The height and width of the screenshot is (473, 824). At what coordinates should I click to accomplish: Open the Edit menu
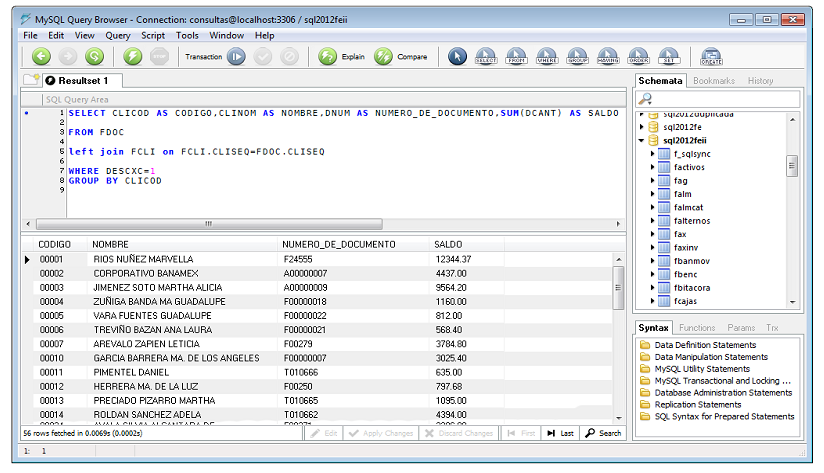(x=56, y=35)
